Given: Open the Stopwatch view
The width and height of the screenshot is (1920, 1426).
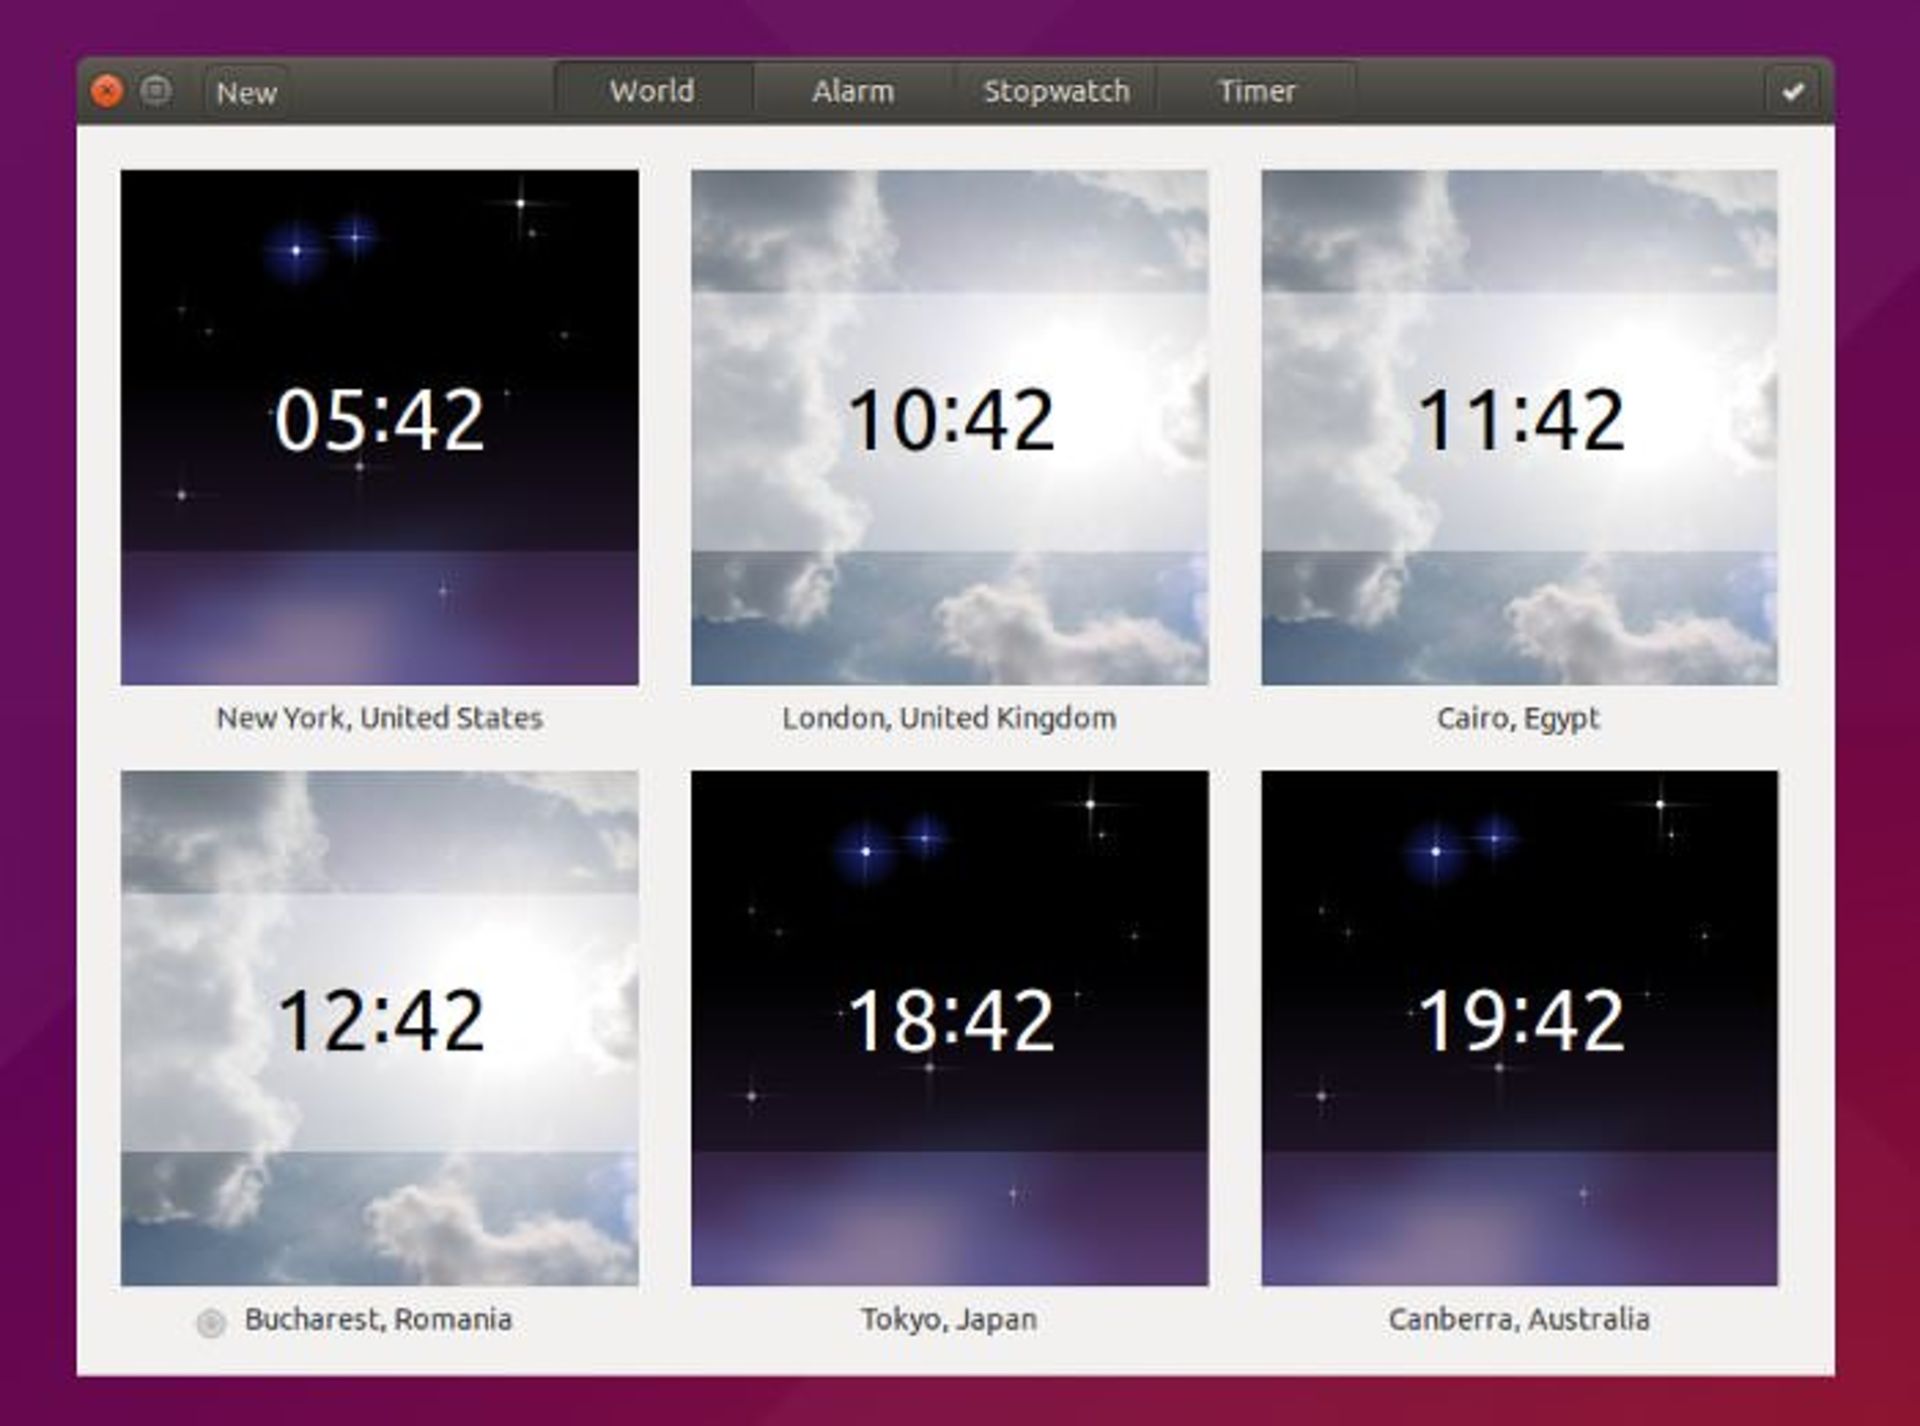Looking at the screenshot, I should (1056, 90).
